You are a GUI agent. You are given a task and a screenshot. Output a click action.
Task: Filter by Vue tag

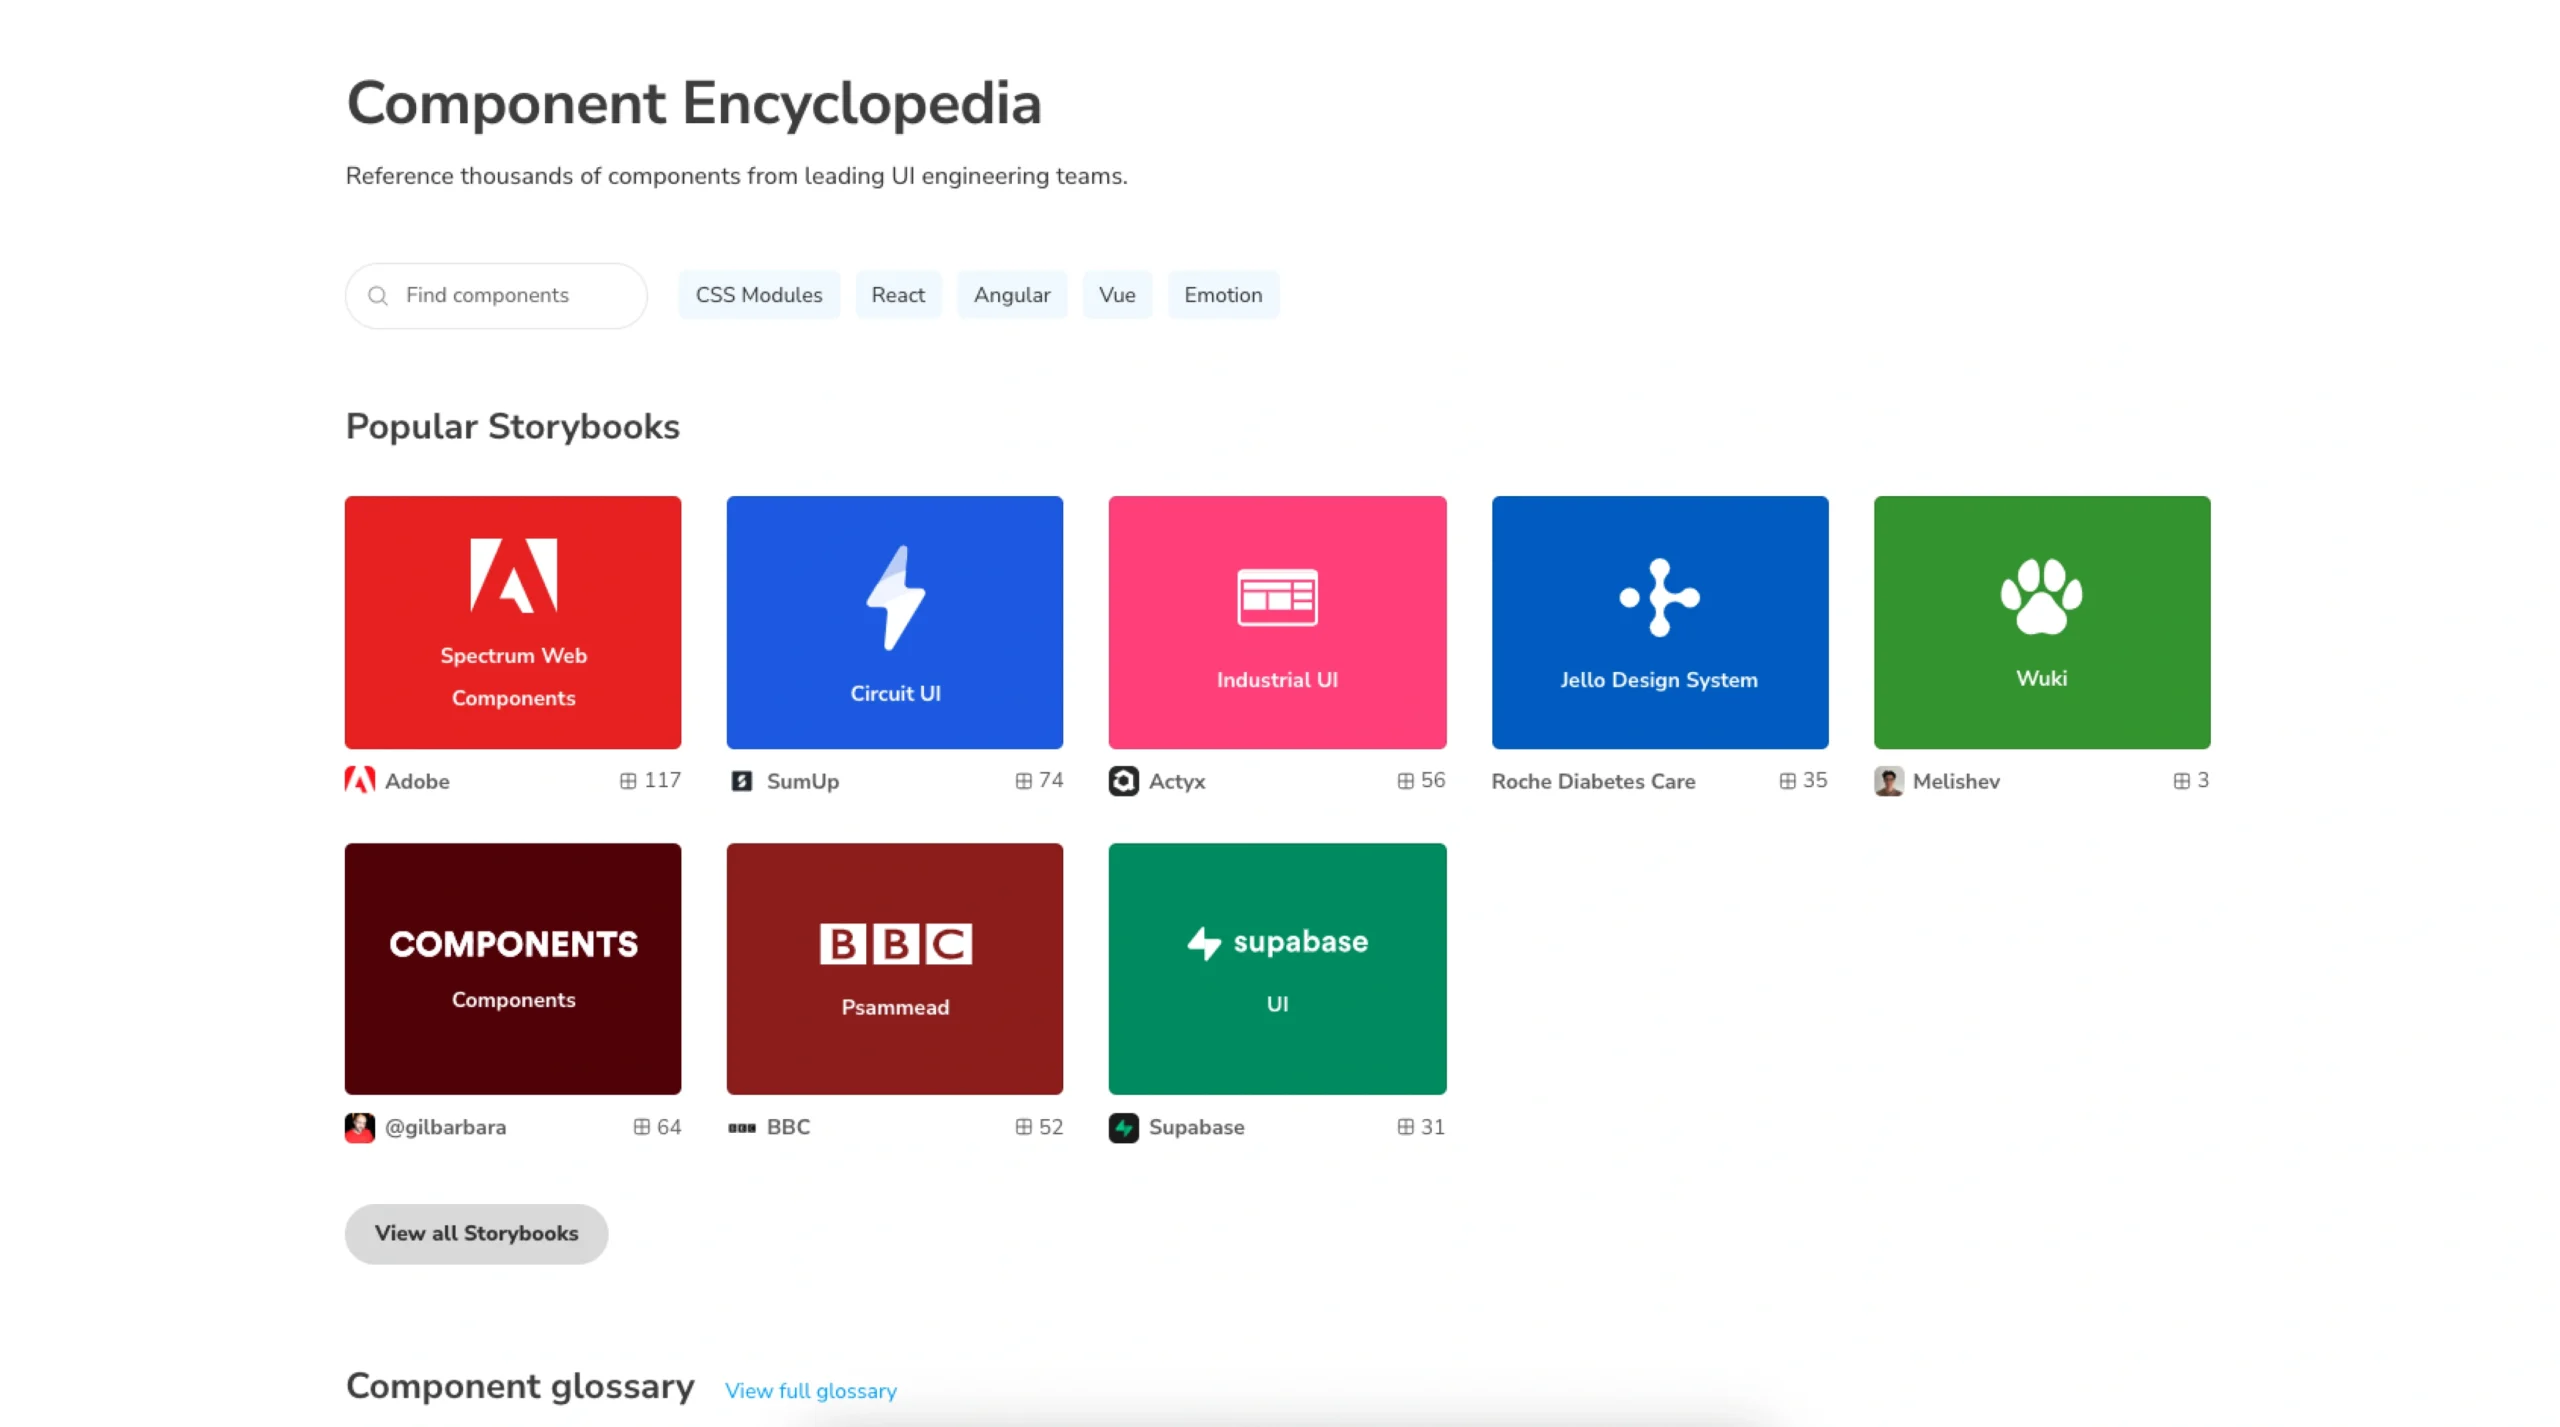coord(1116,295)
